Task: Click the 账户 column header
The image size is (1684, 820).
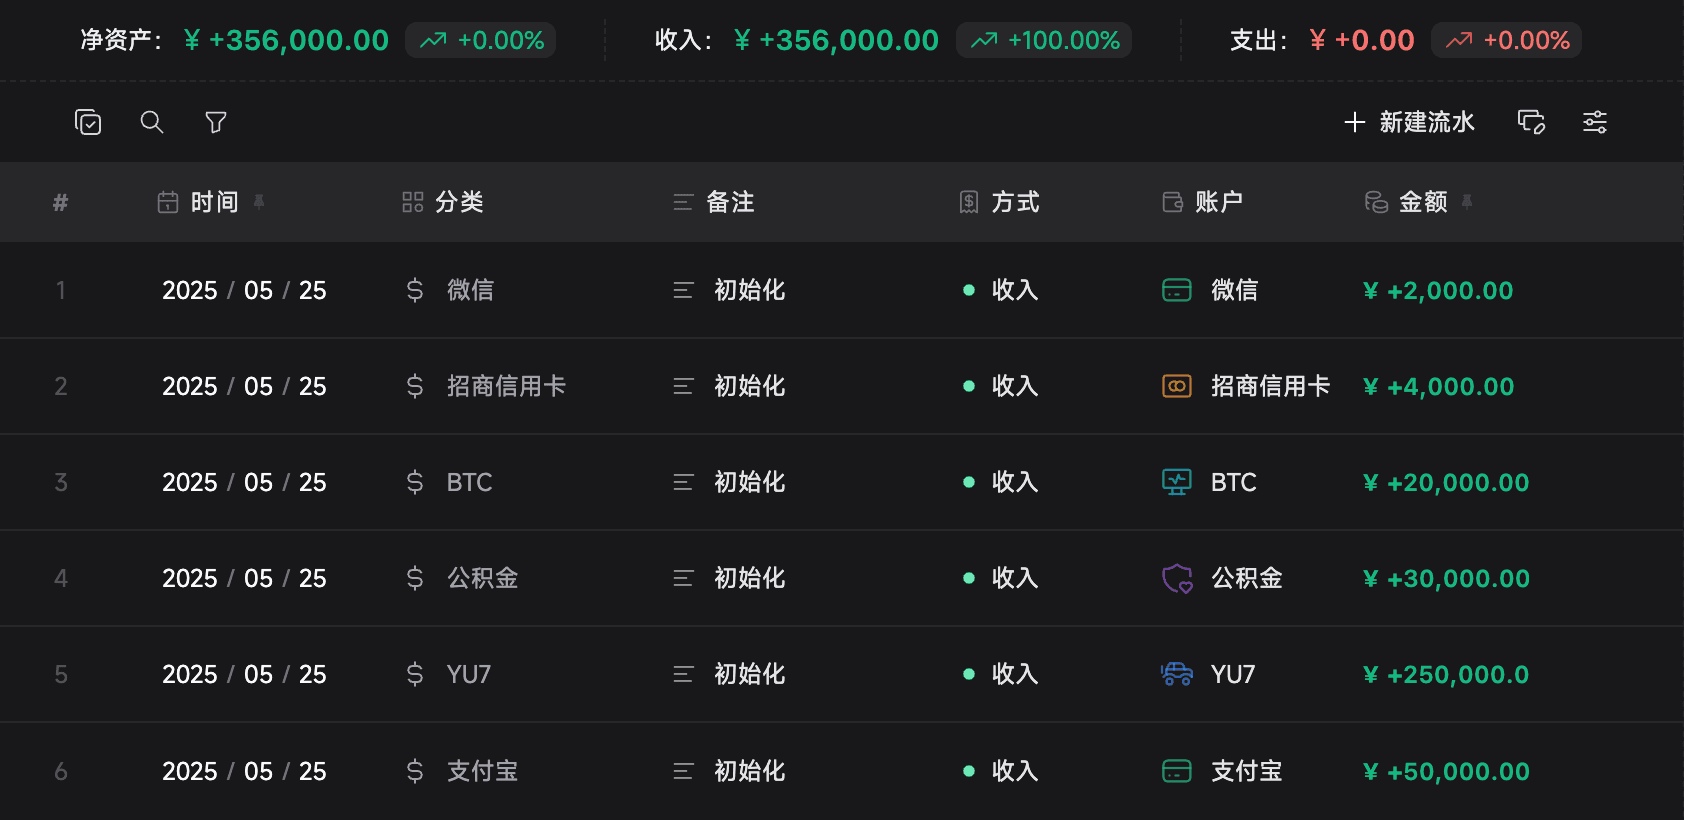Action: [1218, 202]
